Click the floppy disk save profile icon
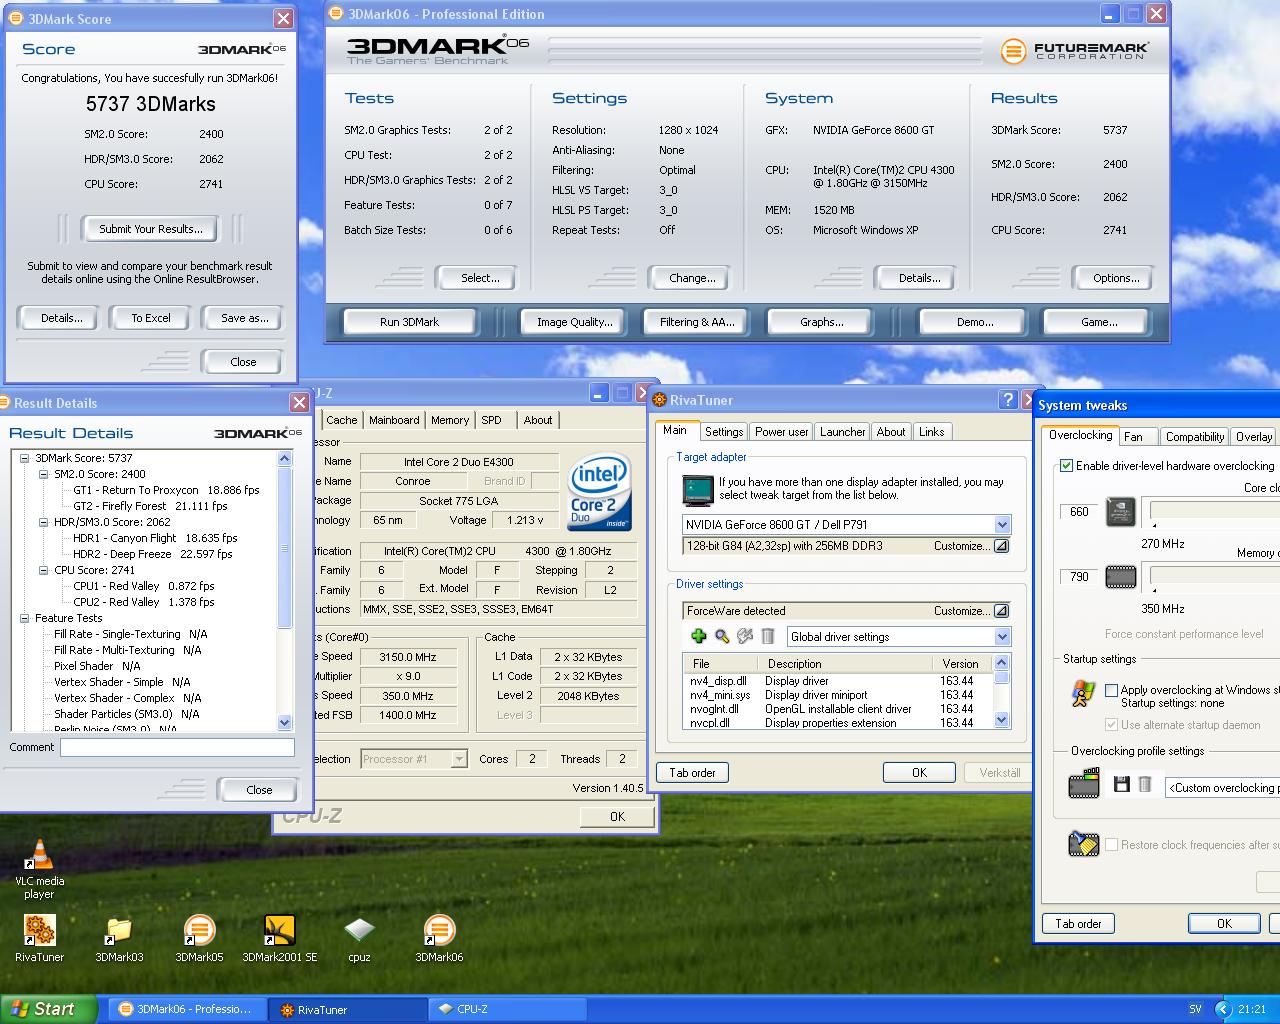1280x1024 pixels. pos(1122,785)
